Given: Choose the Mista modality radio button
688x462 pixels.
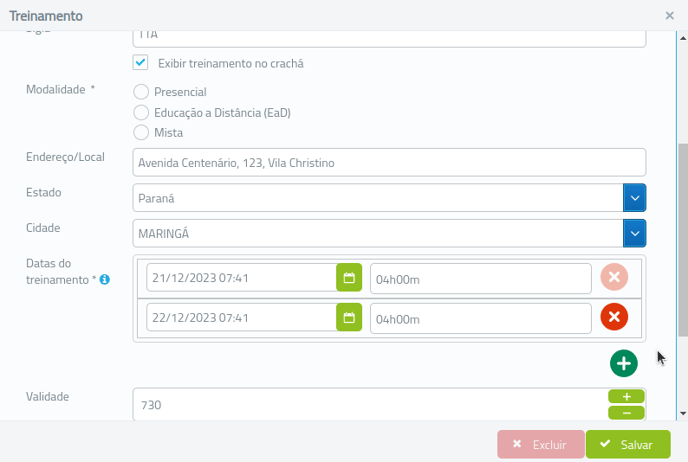Looking at the screenshot, I should pyautogui.click(x=141, y=132).
